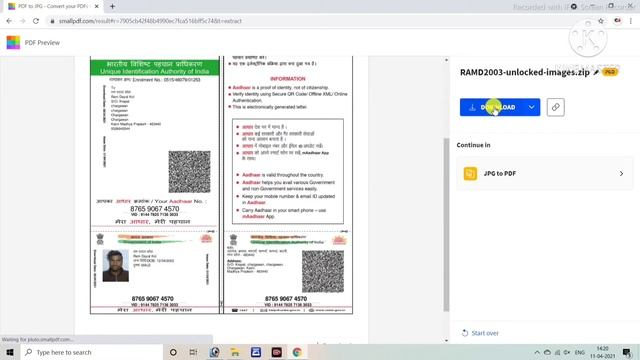Image resolution: width=640 pixels, height=360 pixels.
Task: Click ENG language indicator
Action: (580, 352)
